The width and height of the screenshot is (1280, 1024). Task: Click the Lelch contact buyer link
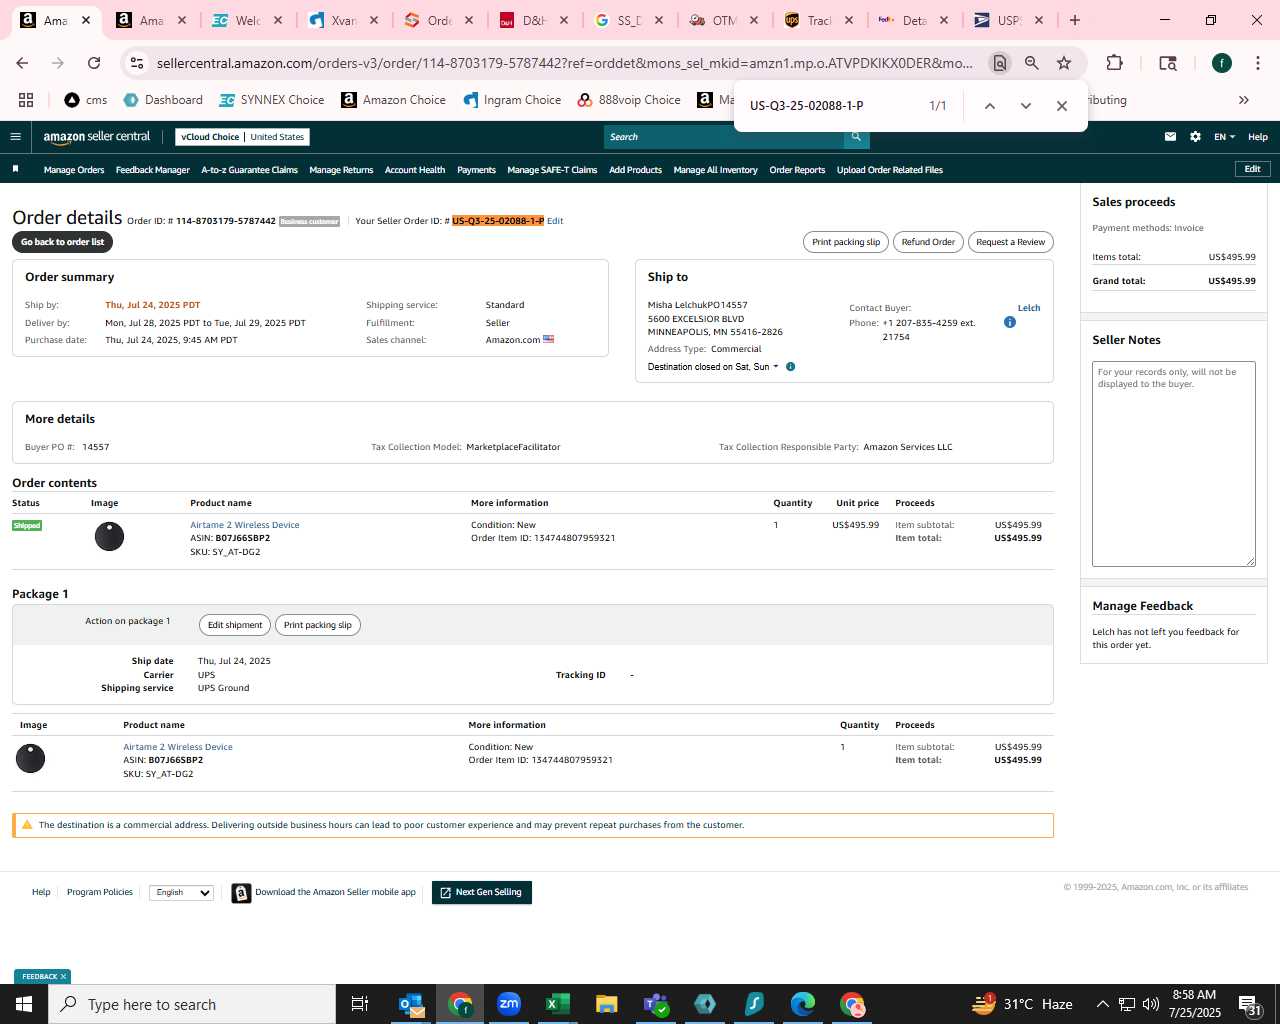[1029, 308]
